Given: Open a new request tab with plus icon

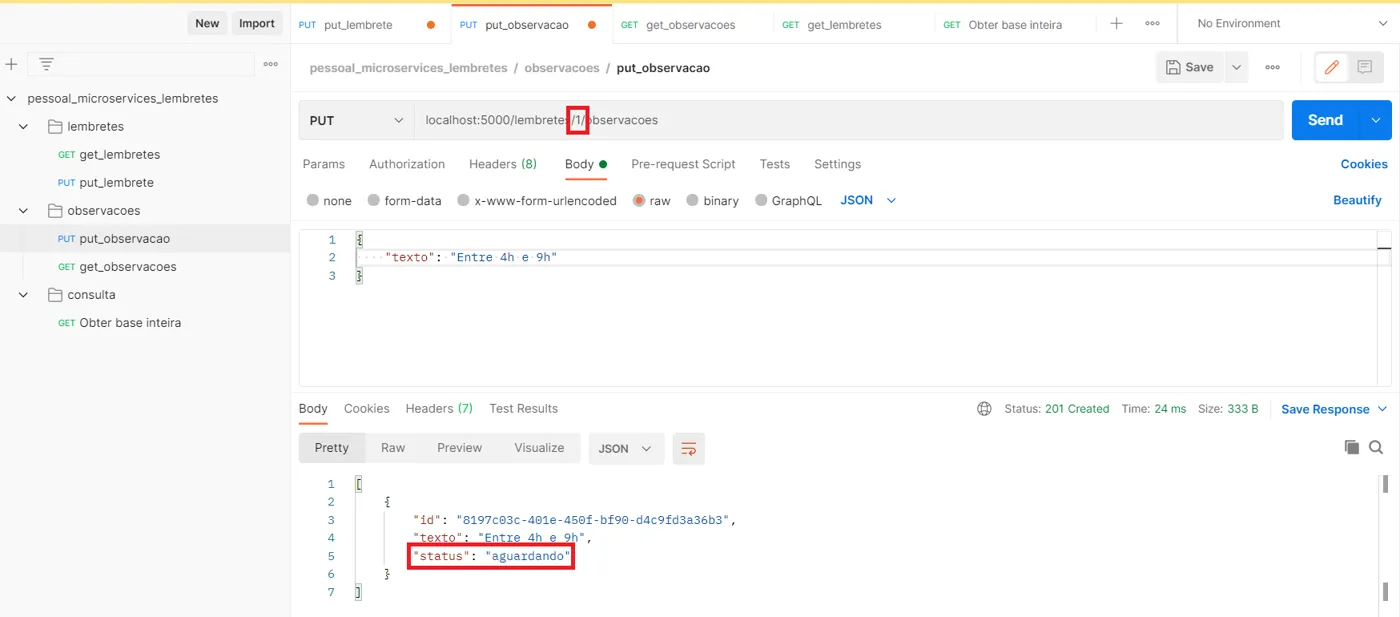Looking at the screenshot, I should click(x=1117, y=23).
